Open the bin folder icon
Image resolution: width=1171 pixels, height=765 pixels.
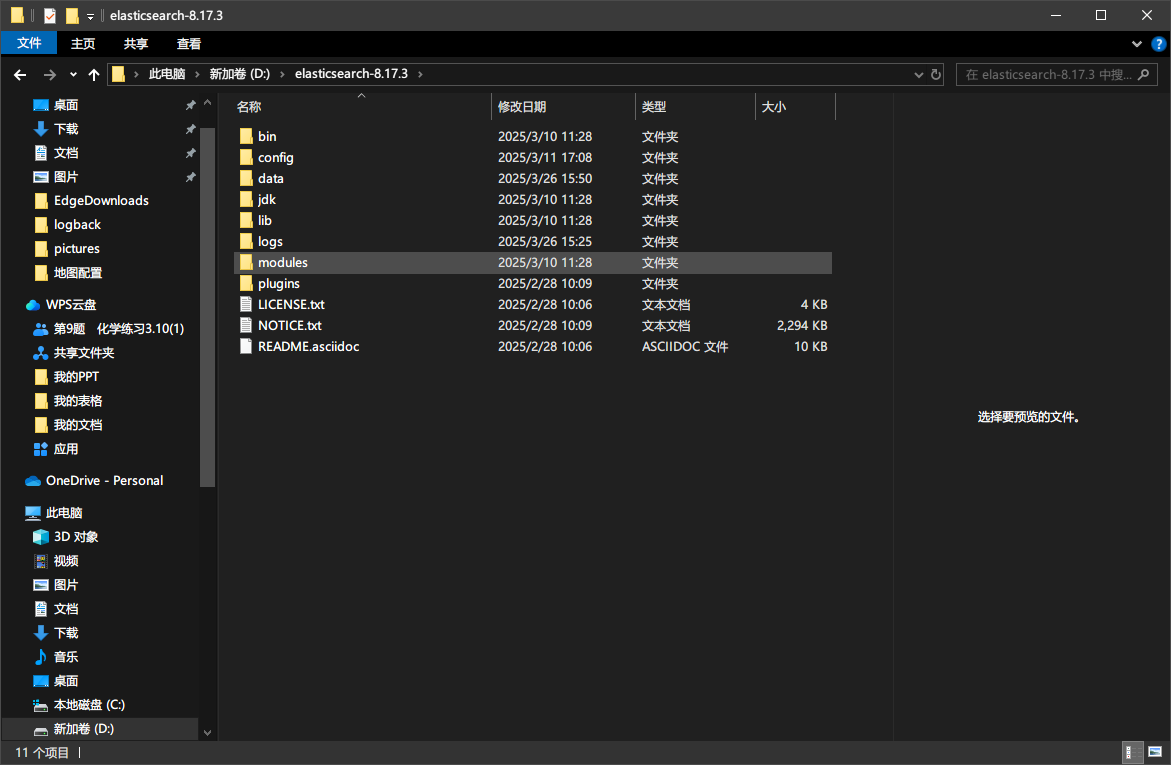pos(246,136)
